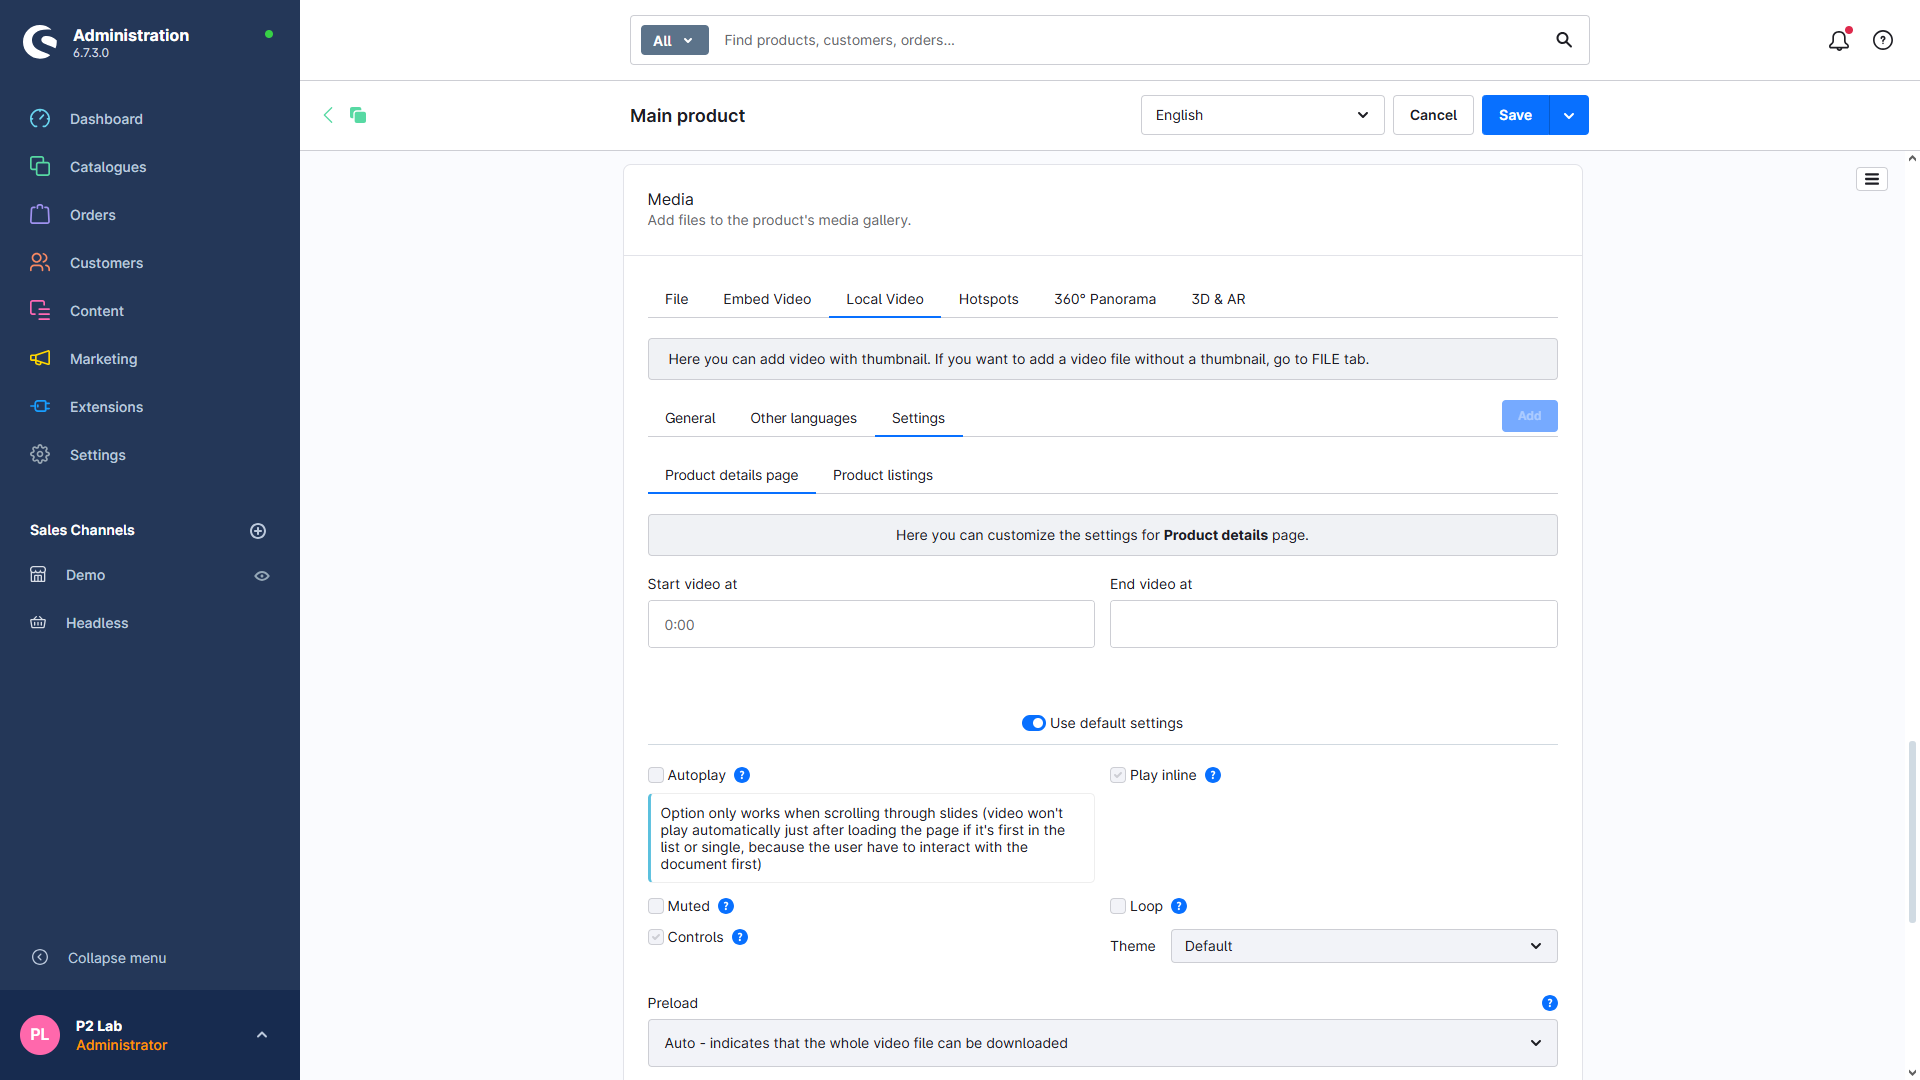Open the Other languages sub-tab
1920x1080 pixels.
[804, 418]
